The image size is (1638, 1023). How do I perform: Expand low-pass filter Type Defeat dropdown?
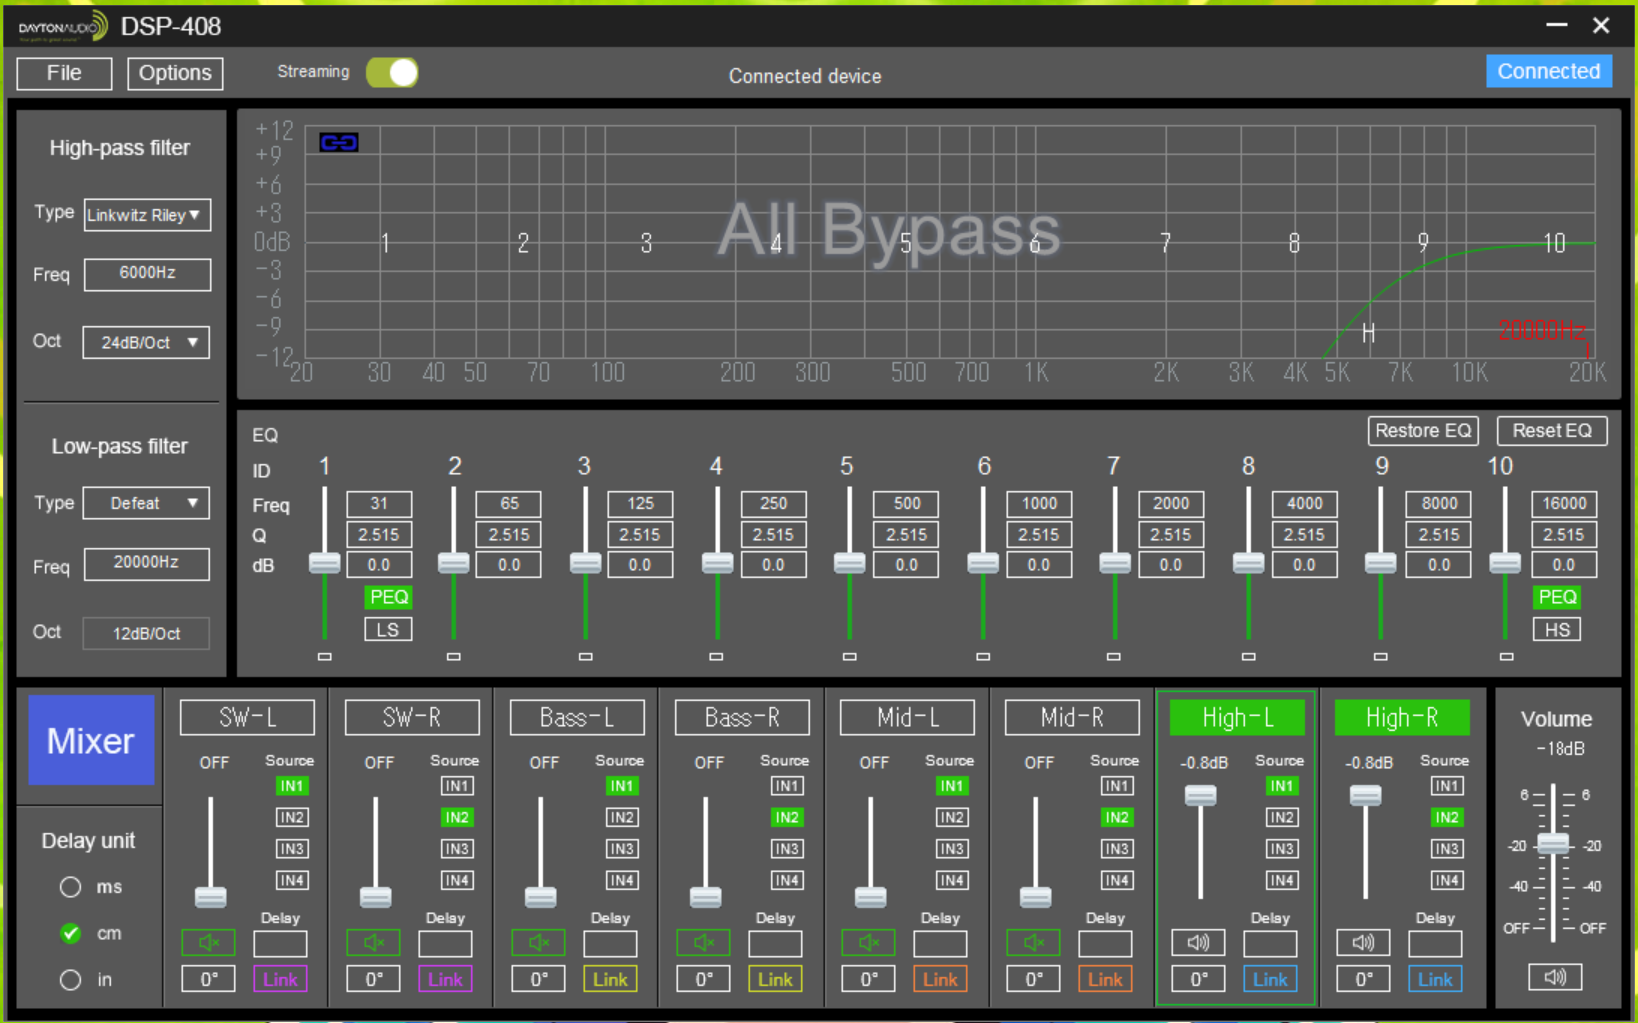147,503
